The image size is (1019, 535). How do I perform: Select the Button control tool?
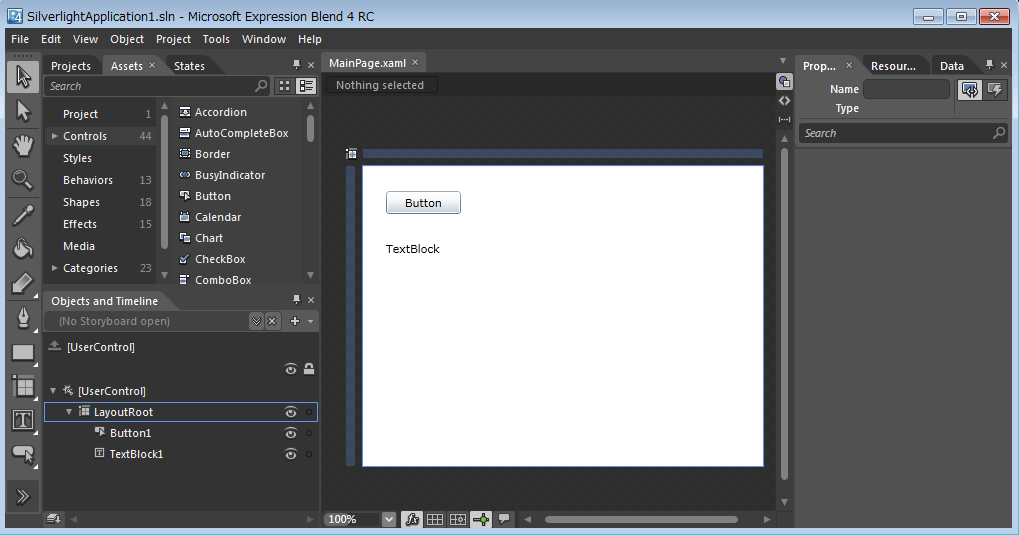tap(23, 454)
